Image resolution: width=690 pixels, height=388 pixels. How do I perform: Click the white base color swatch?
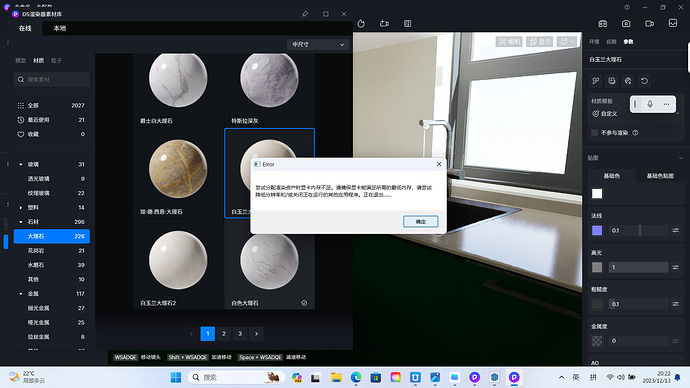(x=597, y=194)
